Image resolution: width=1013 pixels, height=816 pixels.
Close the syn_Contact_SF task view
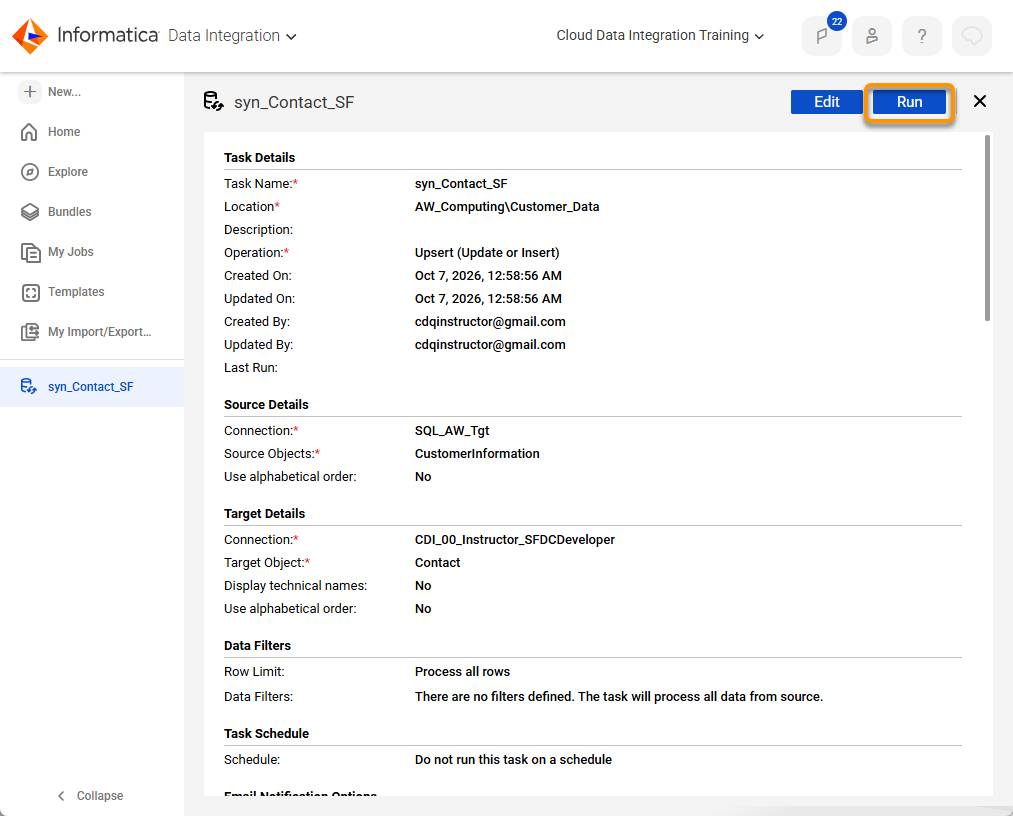pyautogui.click(x=979, y=101)
